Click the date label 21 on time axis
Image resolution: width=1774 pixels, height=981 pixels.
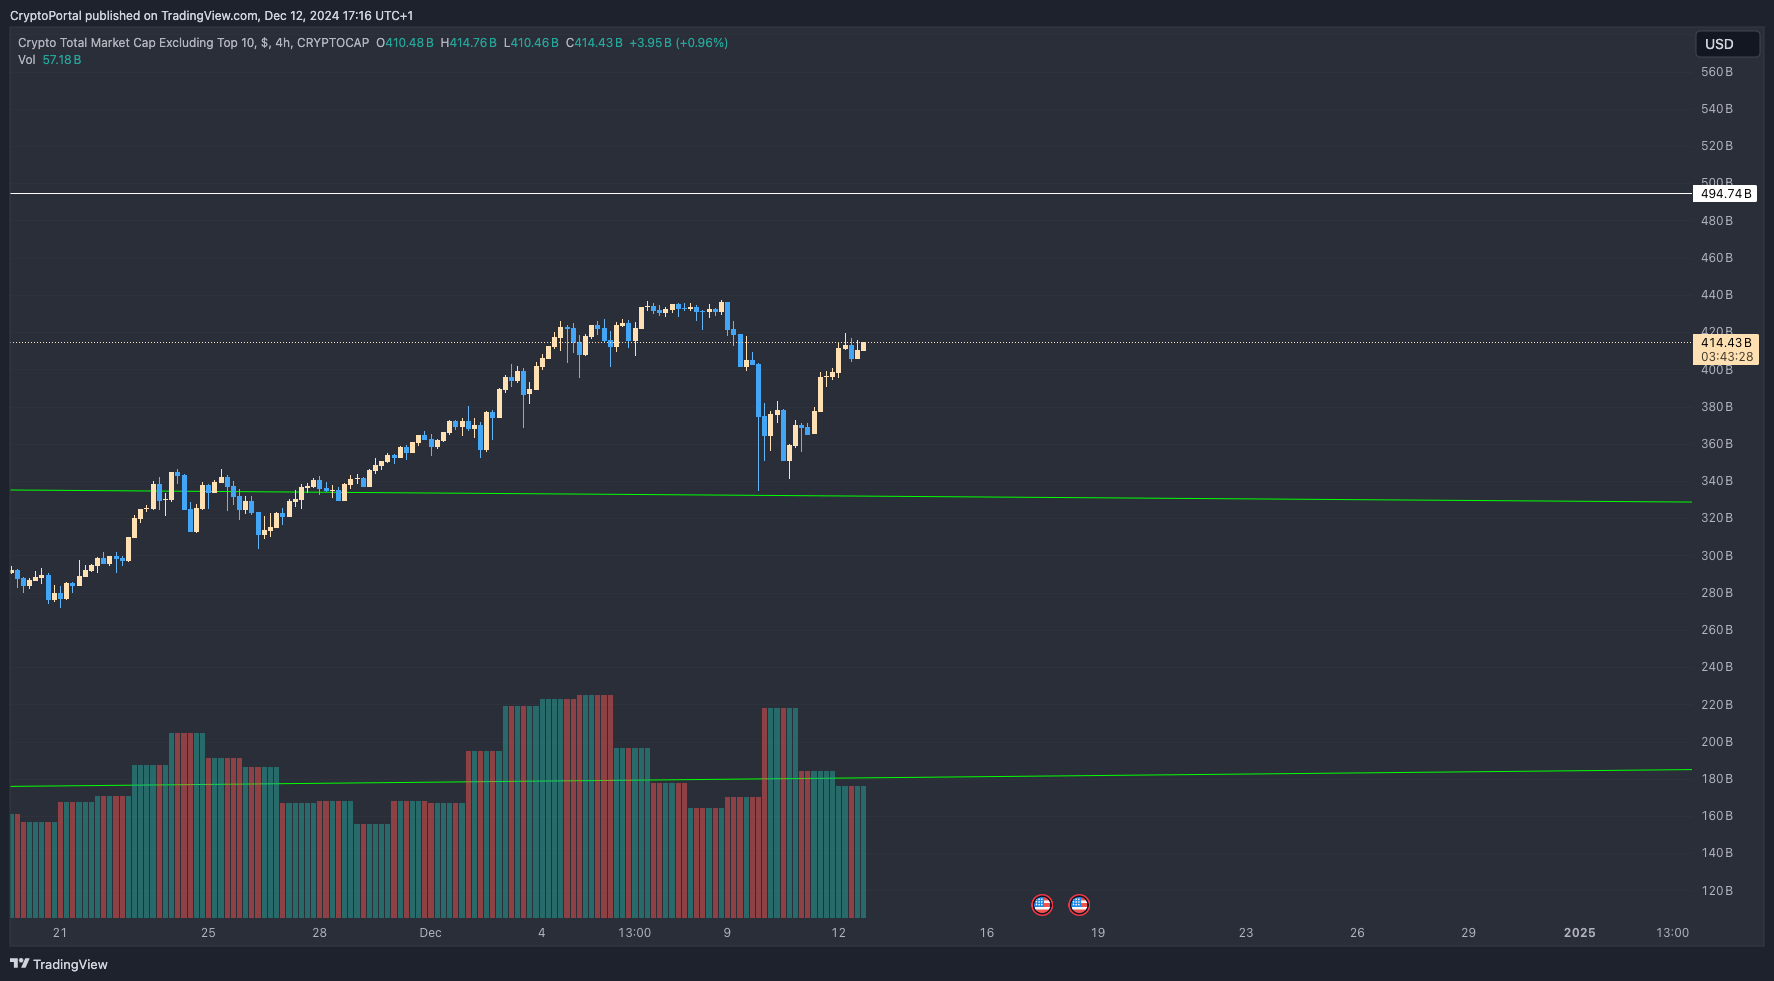pyautogui.click(x=60, y=933)
